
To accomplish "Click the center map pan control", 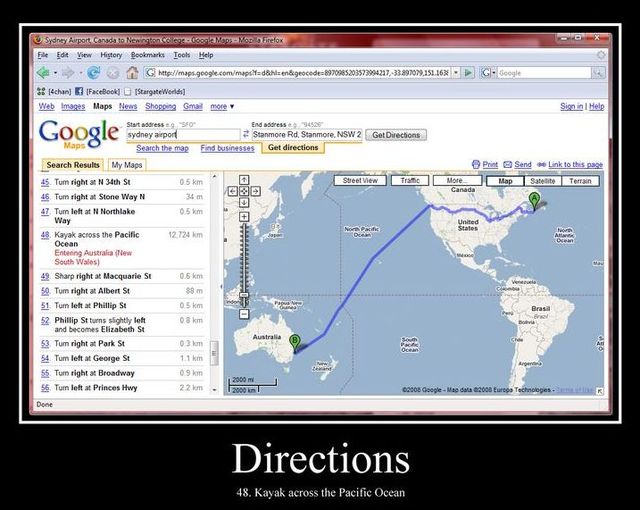I will [x=244, y=191].
